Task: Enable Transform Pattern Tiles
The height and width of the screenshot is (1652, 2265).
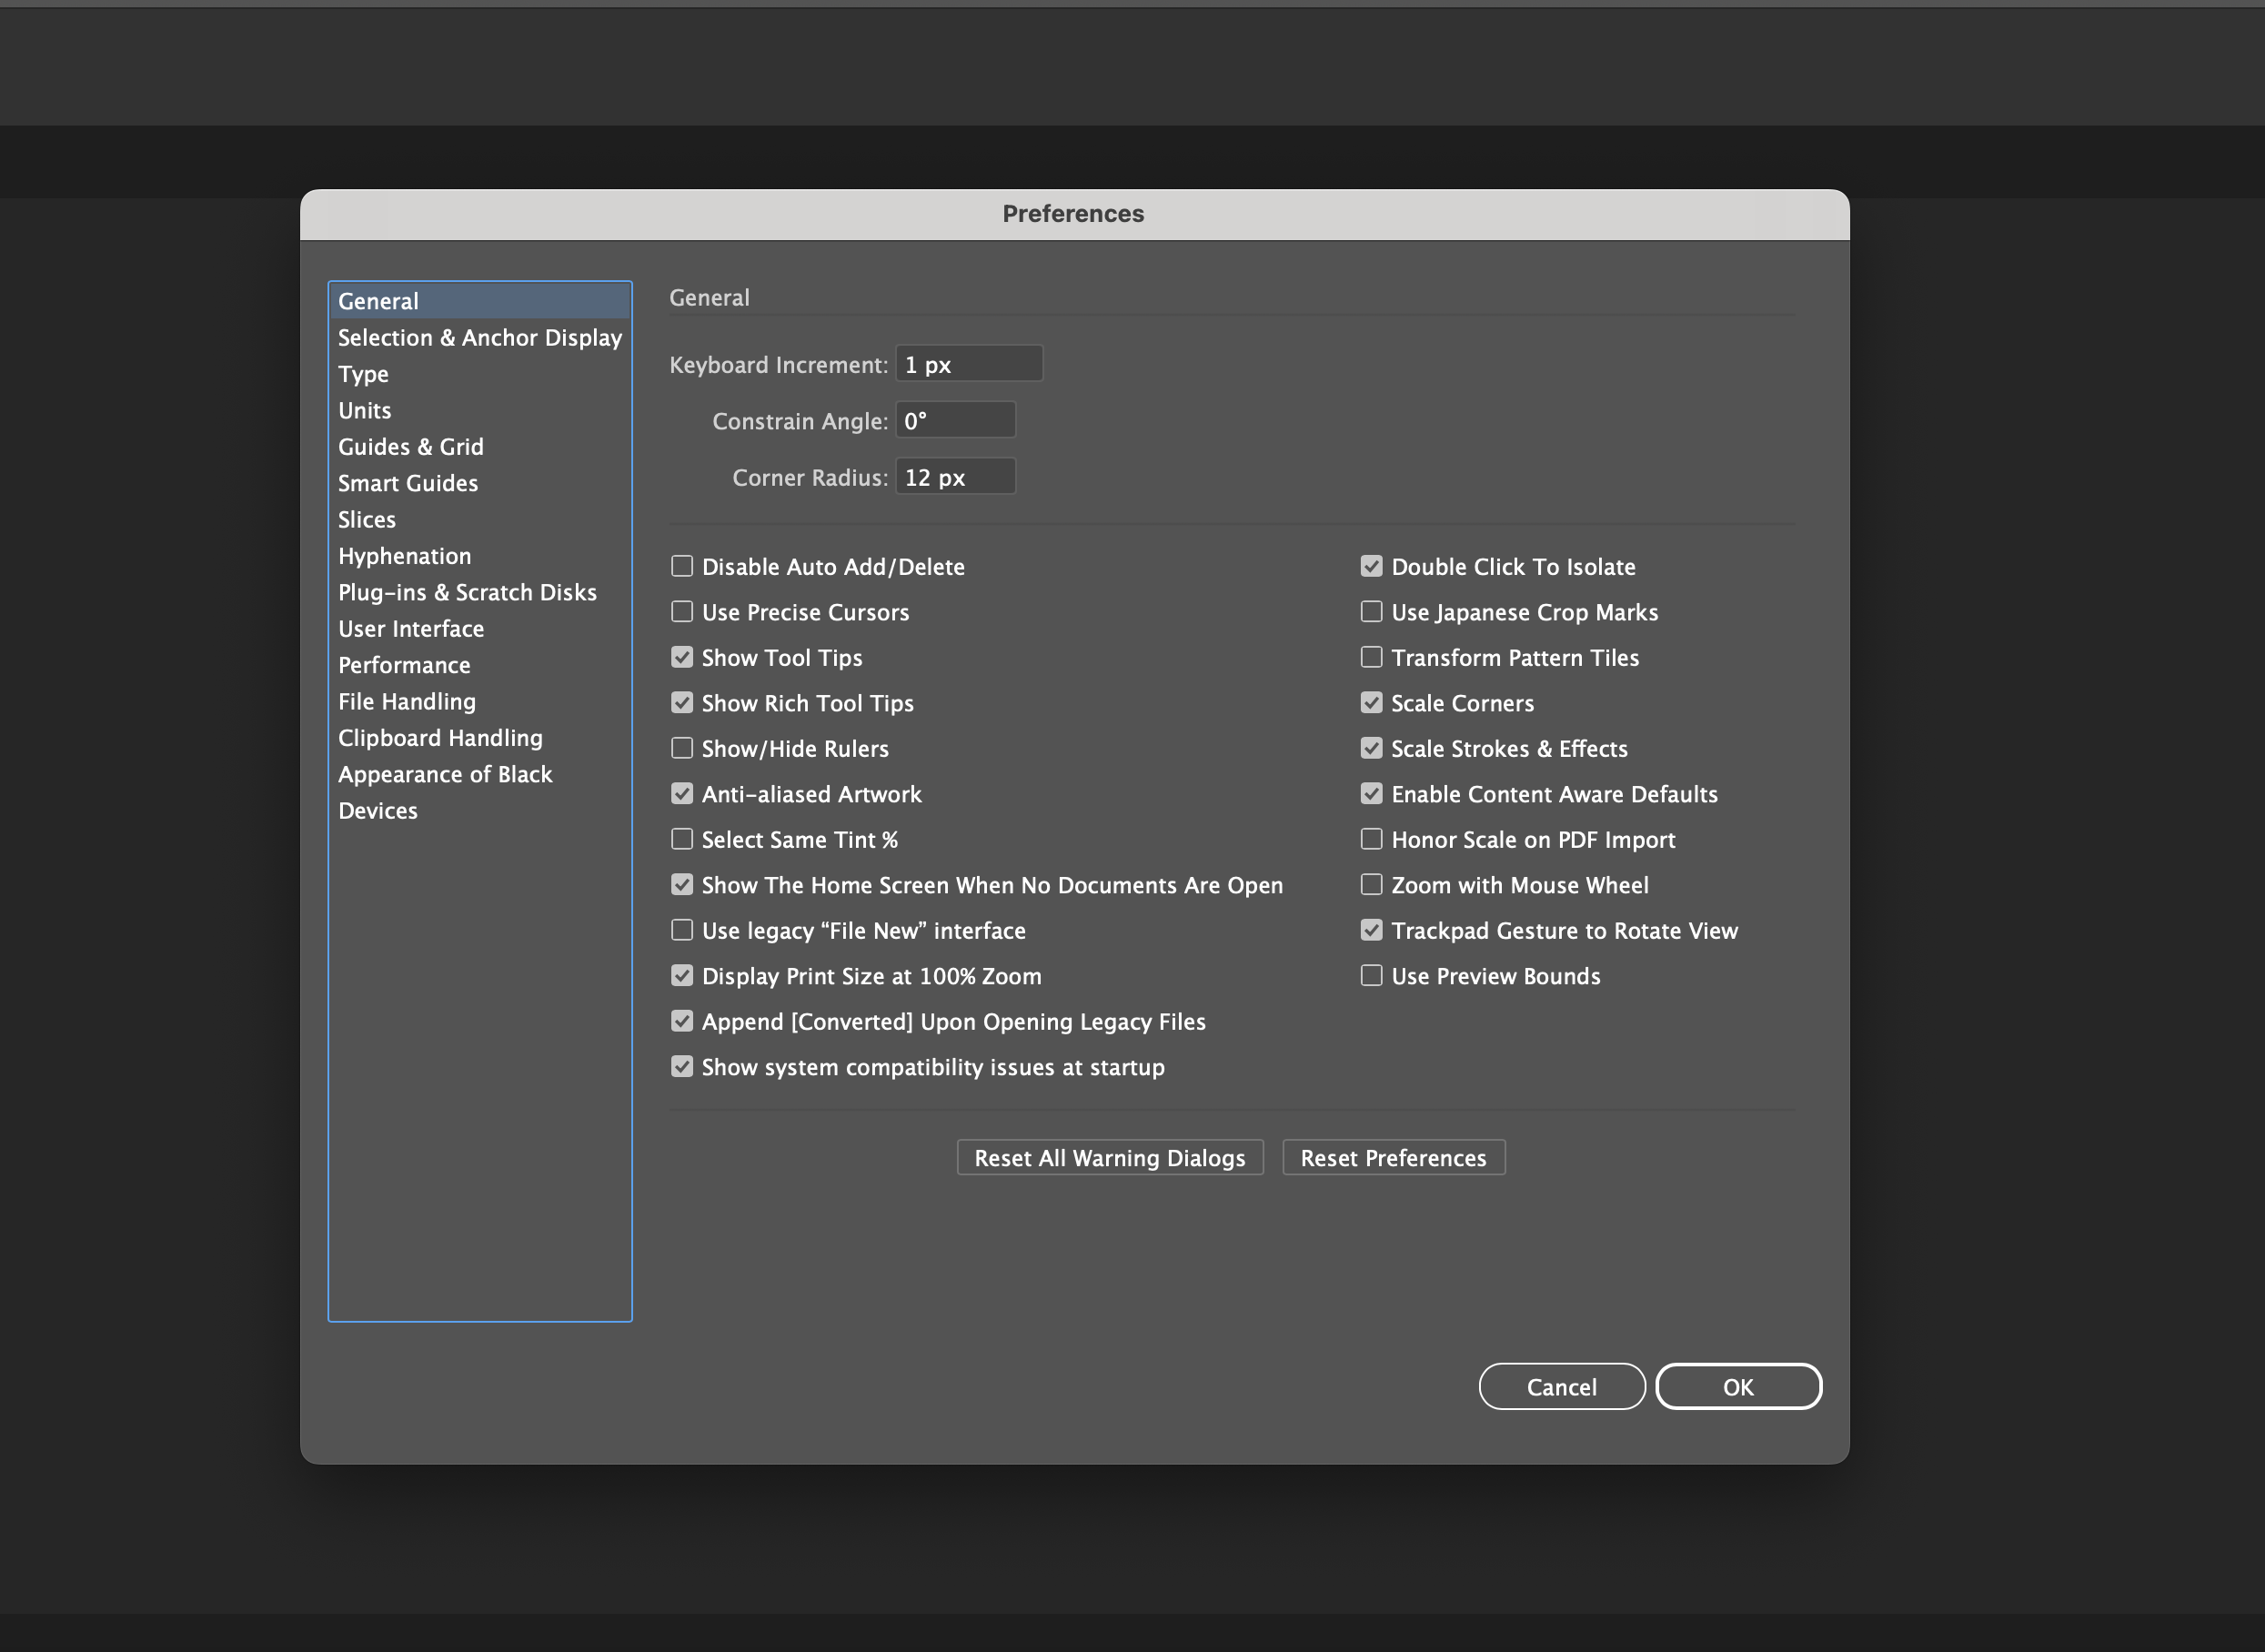Action: pos(1371,657)
